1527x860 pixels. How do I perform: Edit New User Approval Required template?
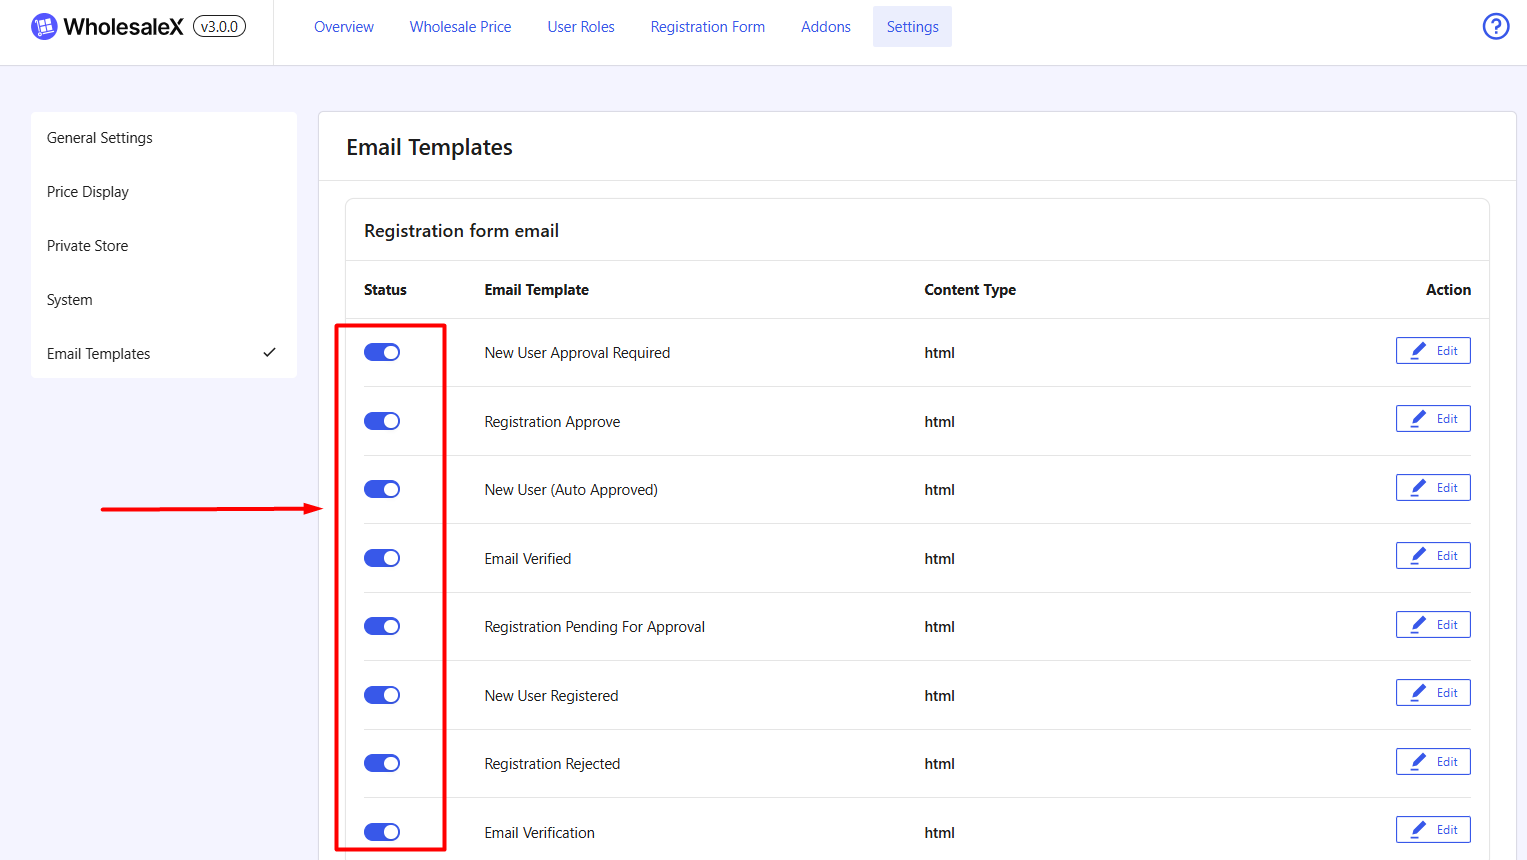pos(1433,351)
